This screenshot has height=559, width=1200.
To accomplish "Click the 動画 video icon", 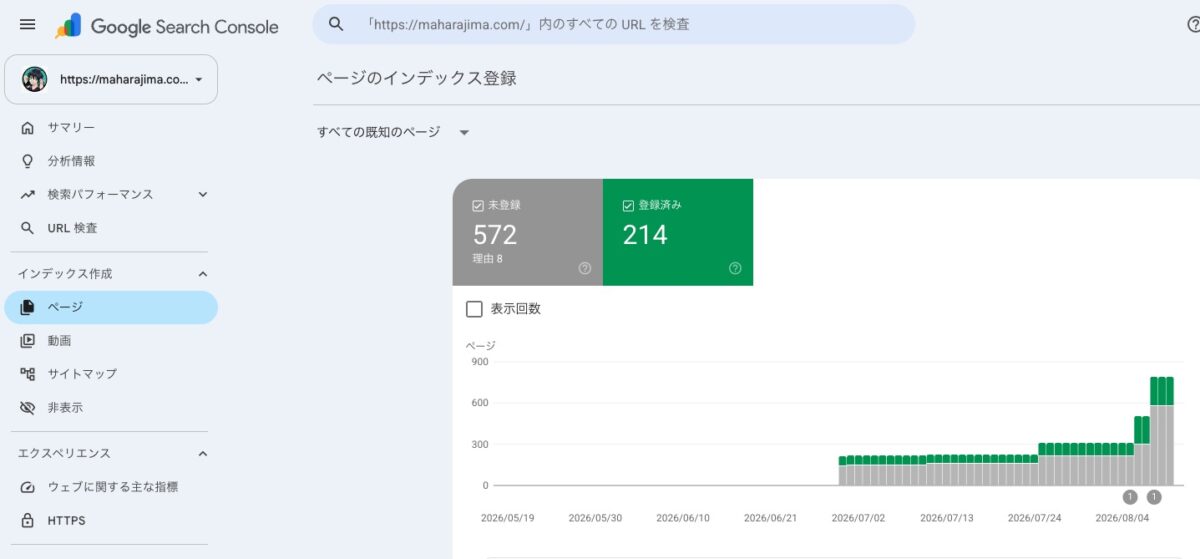I will pyautogui.click(x=27, y=341).
